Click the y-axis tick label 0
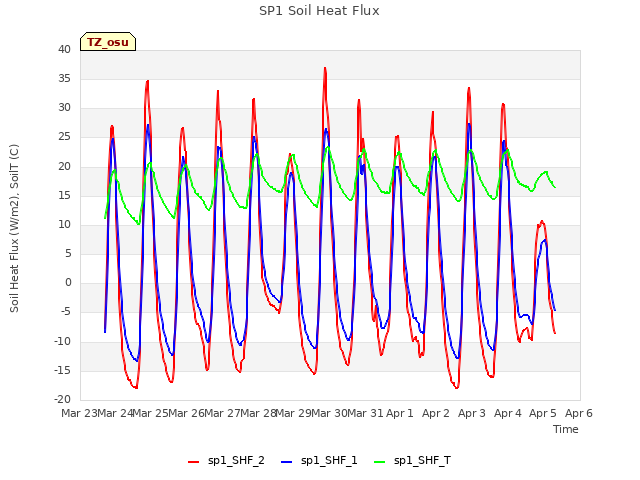Viewport: 640px width, 480px height. pyautogui.click(x=68, y=282)
